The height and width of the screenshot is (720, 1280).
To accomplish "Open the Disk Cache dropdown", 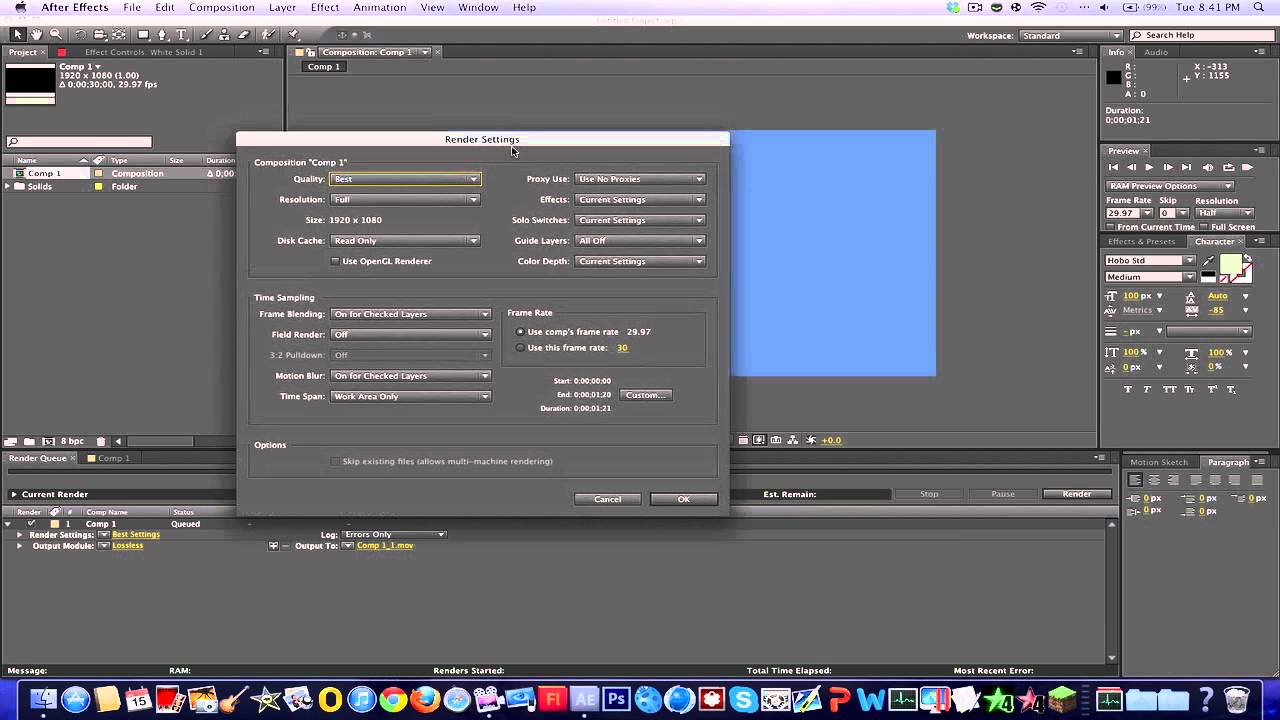I will [405, 241].
